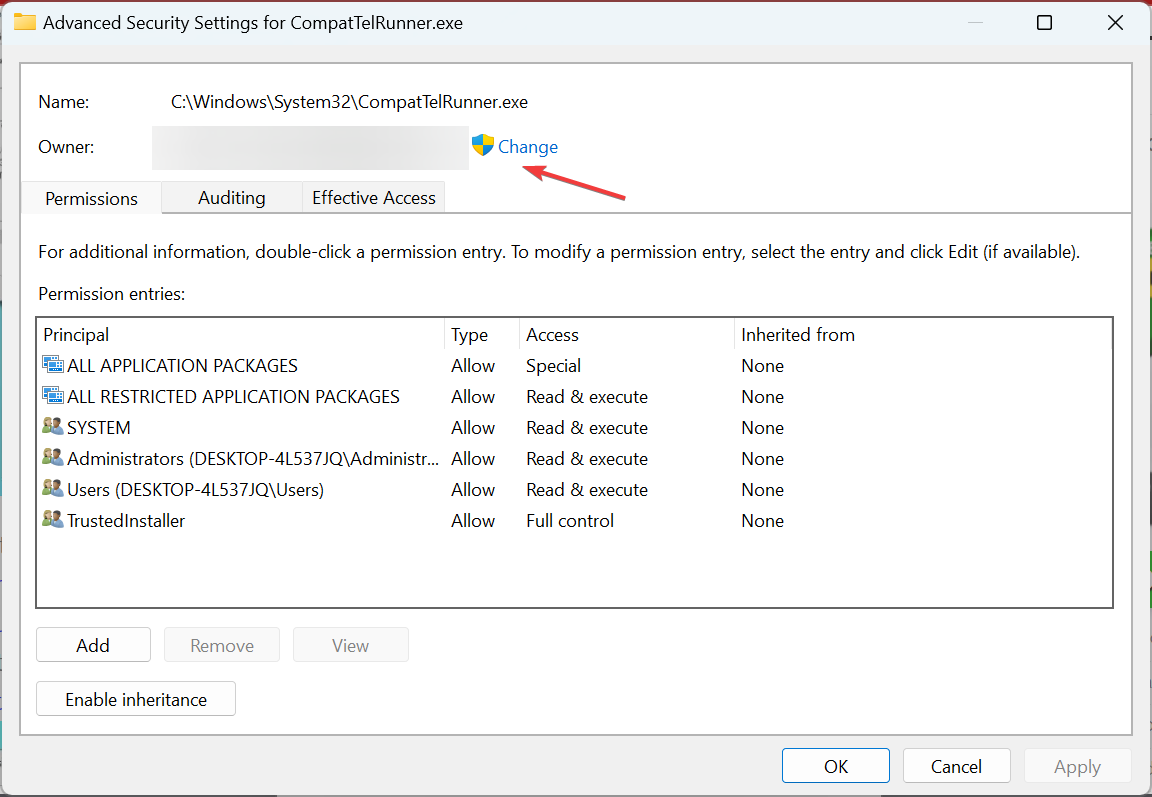Click the TrustedInstaller principal icon
This screenshot has width=1152, height=797.
pyautogui.click(x=53, y=520)
